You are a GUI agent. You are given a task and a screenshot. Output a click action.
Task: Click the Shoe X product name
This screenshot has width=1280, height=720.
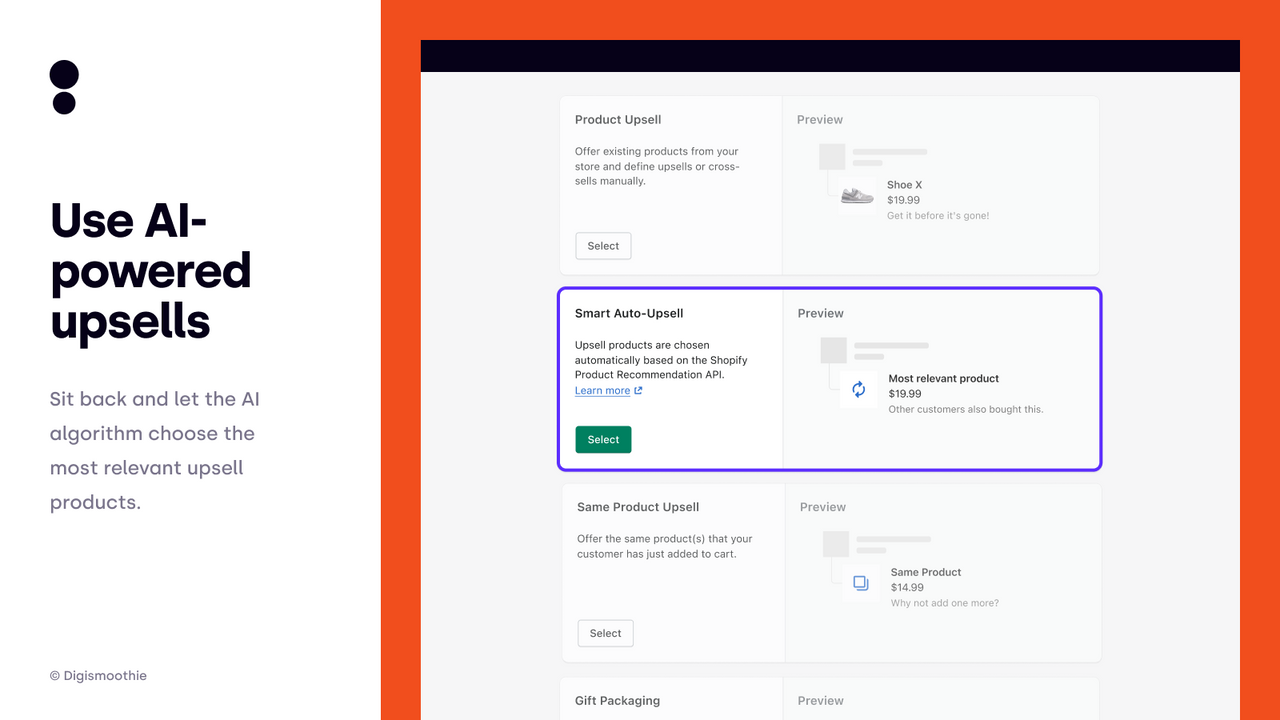point(904,185)
